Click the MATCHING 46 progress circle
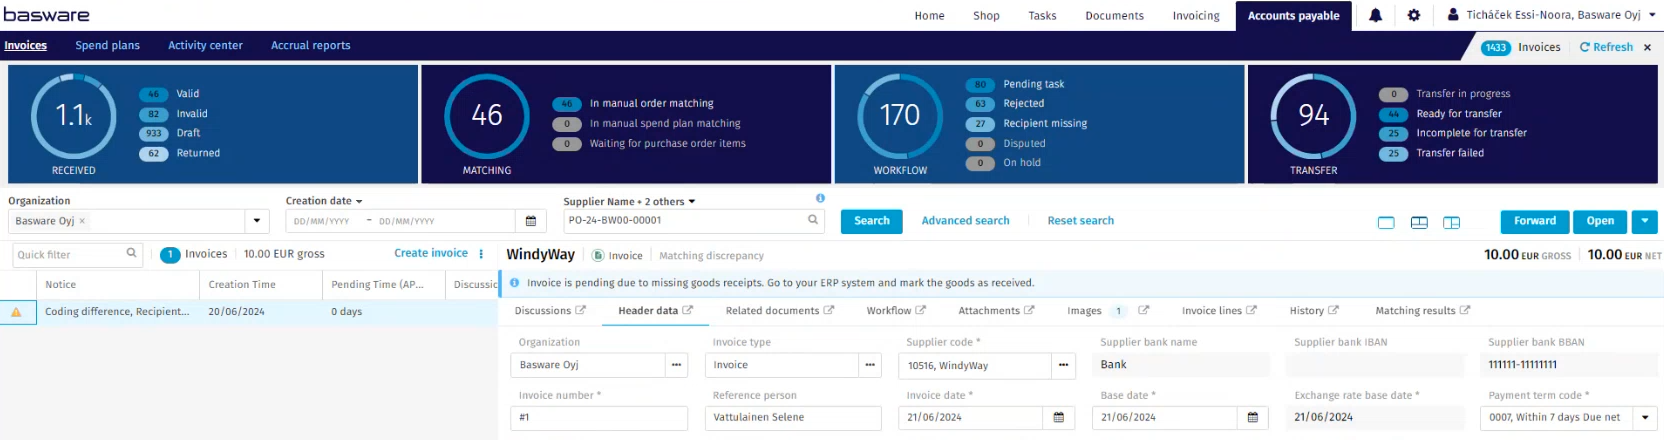Image resolution: width=1664 pixels, height=440 pixels. point(487,116)
